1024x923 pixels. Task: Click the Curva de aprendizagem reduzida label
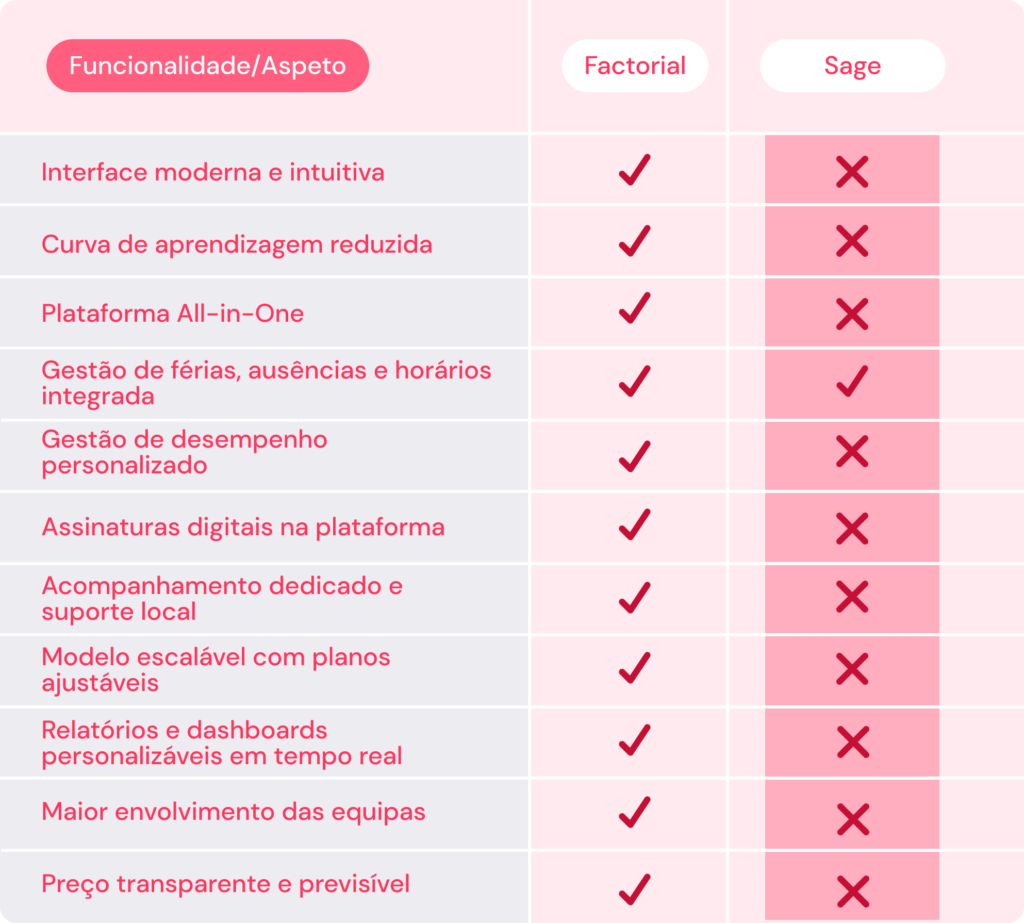(x=236, y=245)
